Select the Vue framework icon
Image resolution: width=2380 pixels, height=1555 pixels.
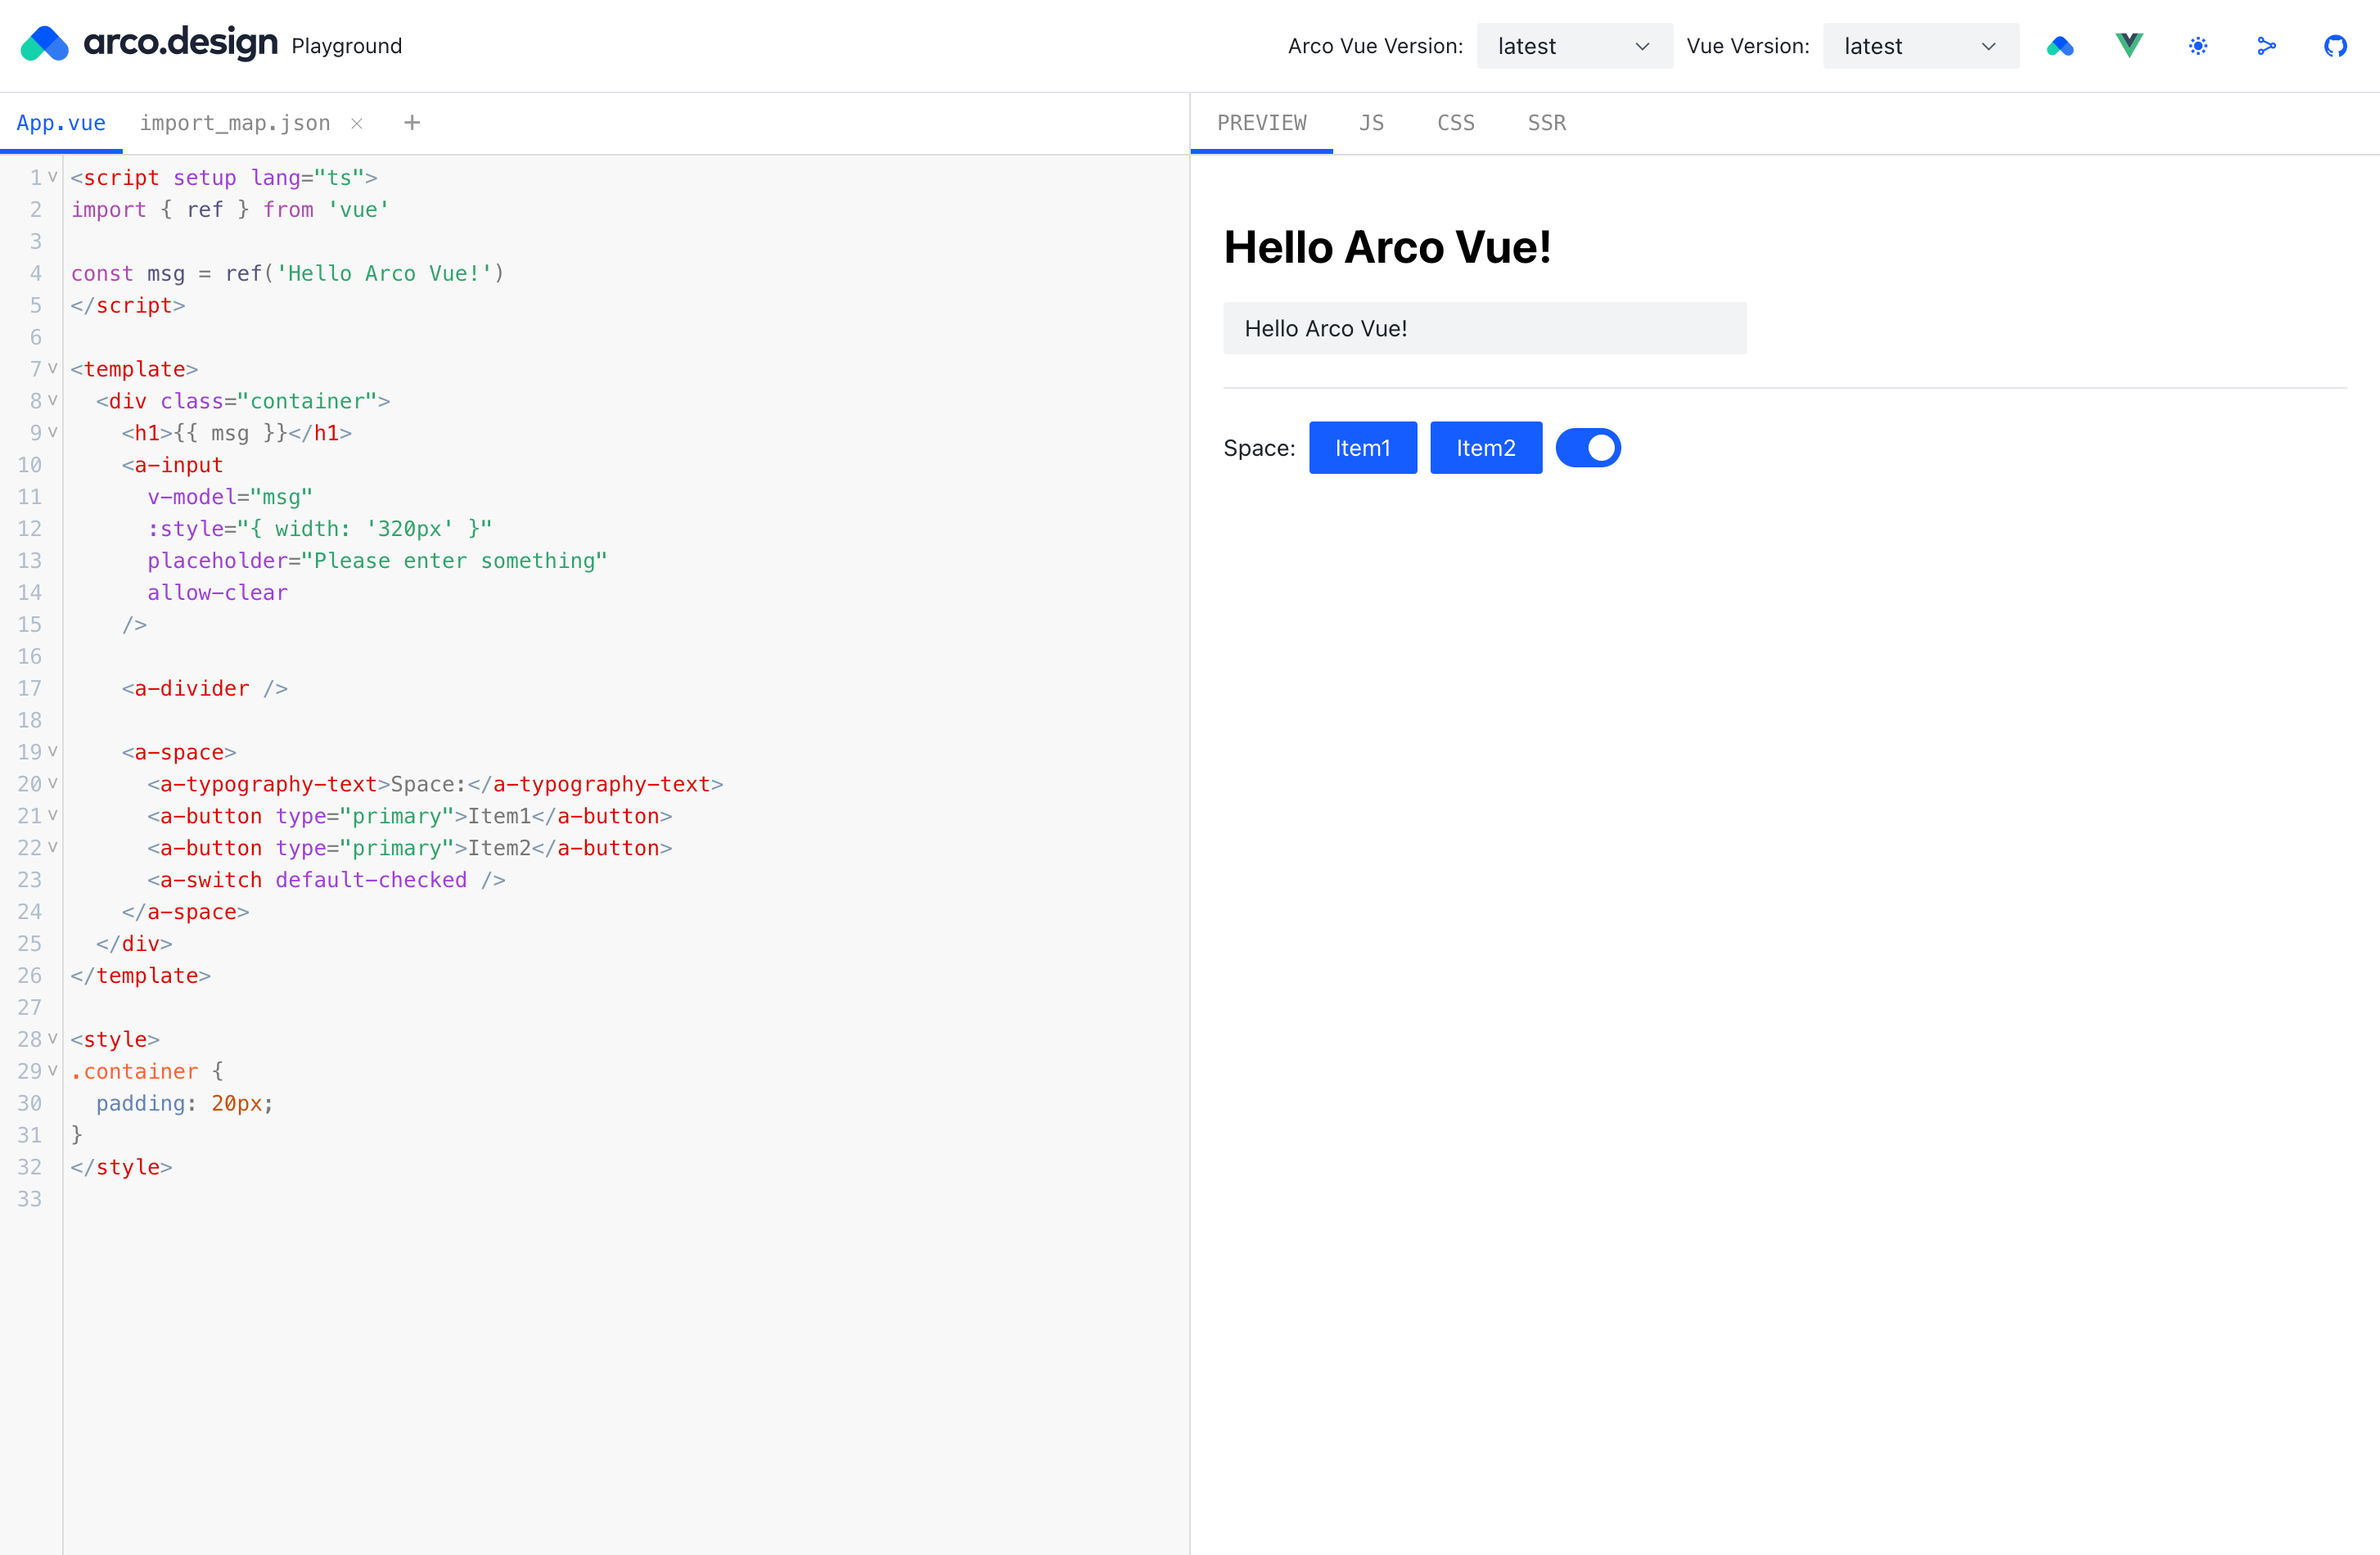[2129, 45]
